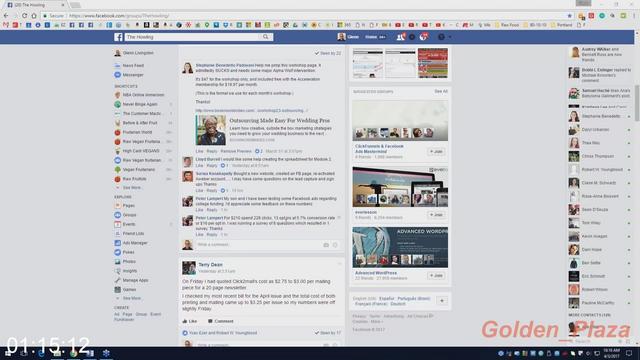Open Games icon in sidebar
Viewport: 640px width, 360px height.
[118, 289]
